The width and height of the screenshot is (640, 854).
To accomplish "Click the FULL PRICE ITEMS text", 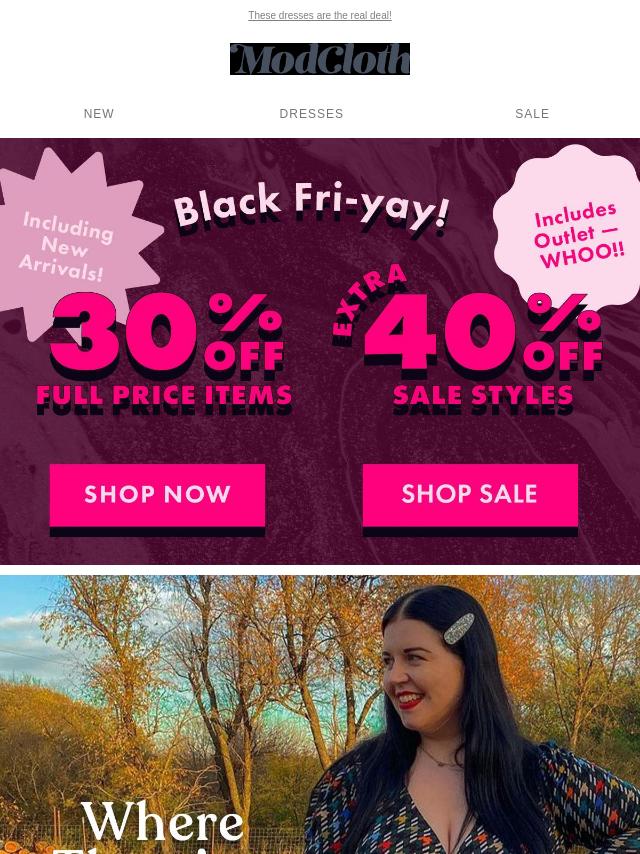I will tap(164, 396).
